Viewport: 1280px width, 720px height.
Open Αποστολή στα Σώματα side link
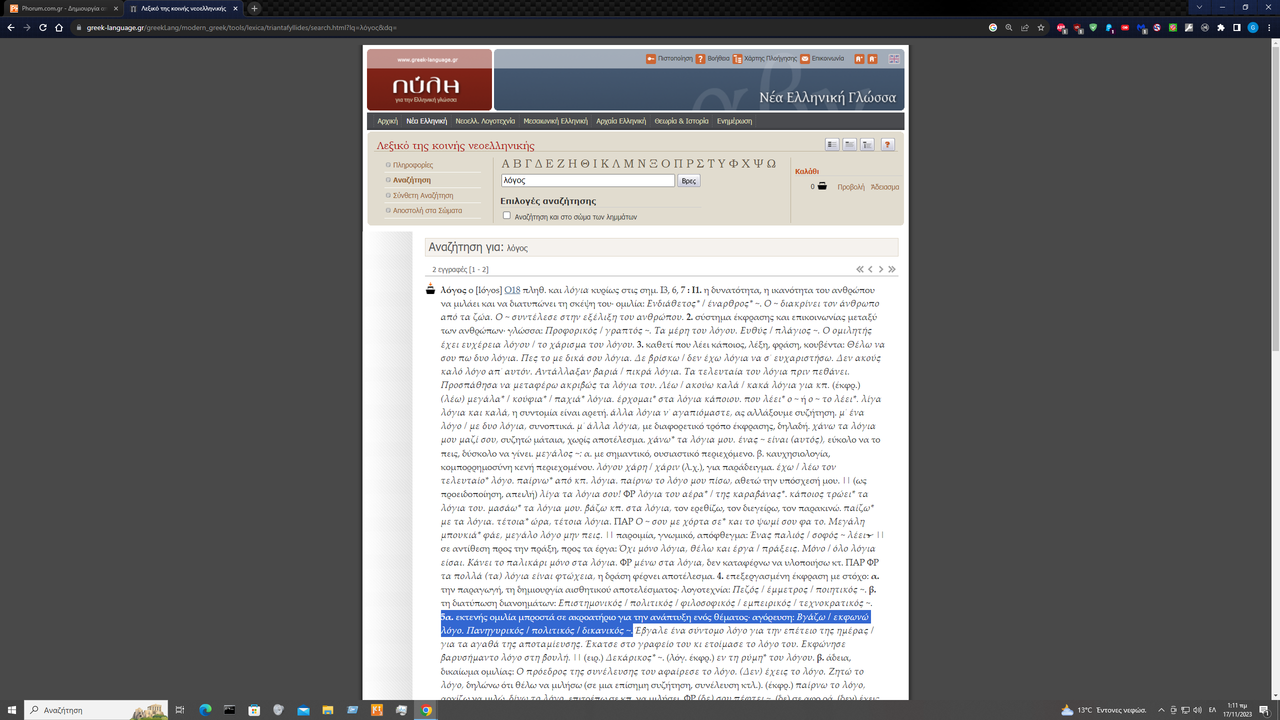(x=428, y=211)
